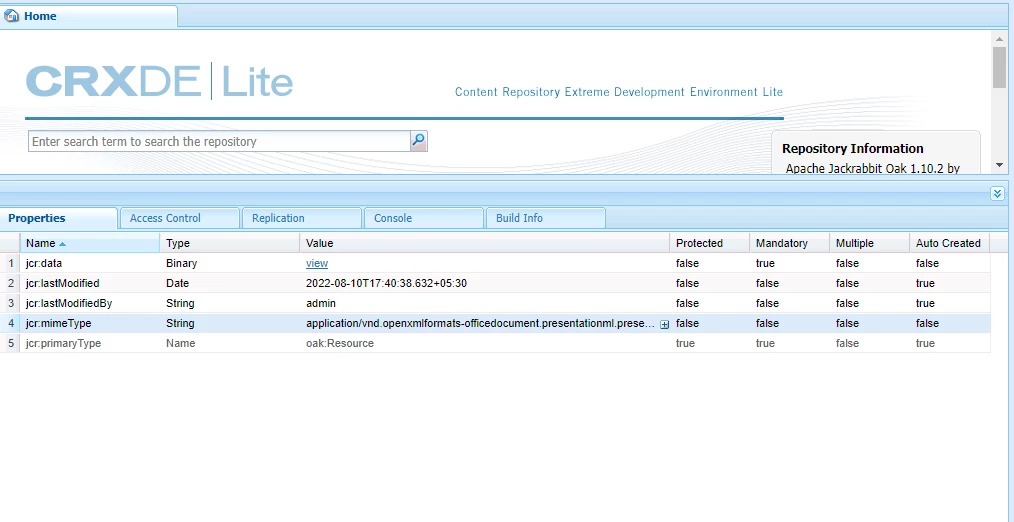This screenshot has height=522, width=1014.
Task: Click Protected true in jcr:primaryType row
Action: pyautogui.click(x=685, y=343)
